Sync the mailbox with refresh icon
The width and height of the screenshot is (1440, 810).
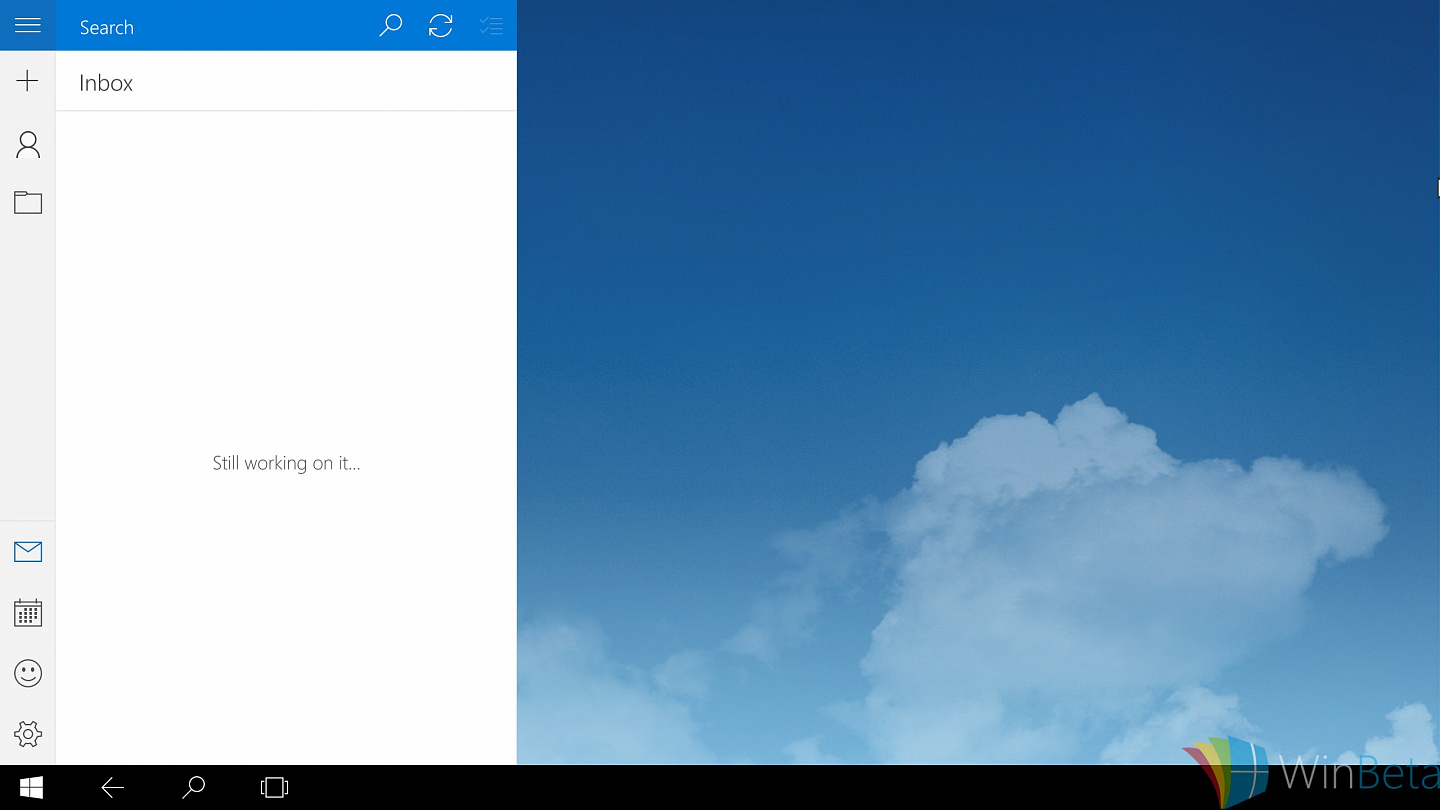click(x=441, y=26)
